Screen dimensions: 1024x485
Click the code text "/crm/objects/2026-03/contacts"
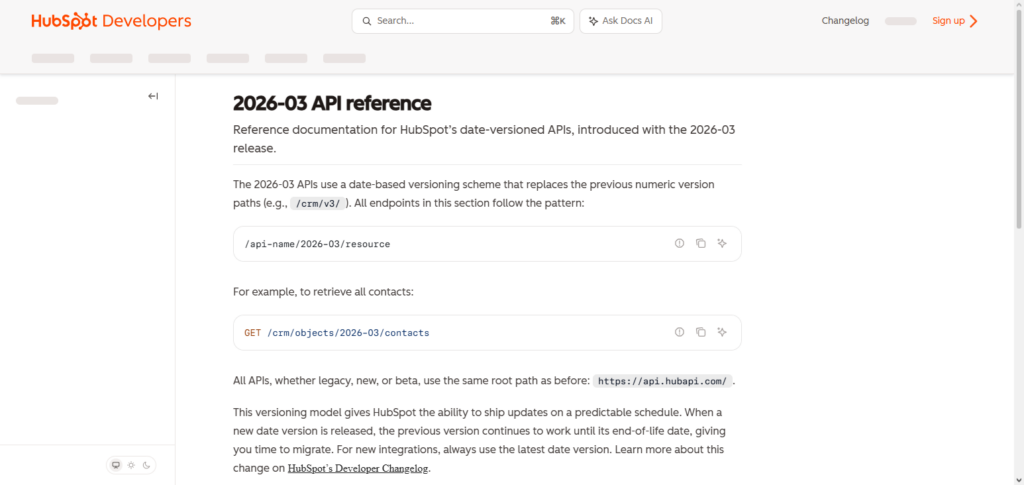tap(348, 333)
